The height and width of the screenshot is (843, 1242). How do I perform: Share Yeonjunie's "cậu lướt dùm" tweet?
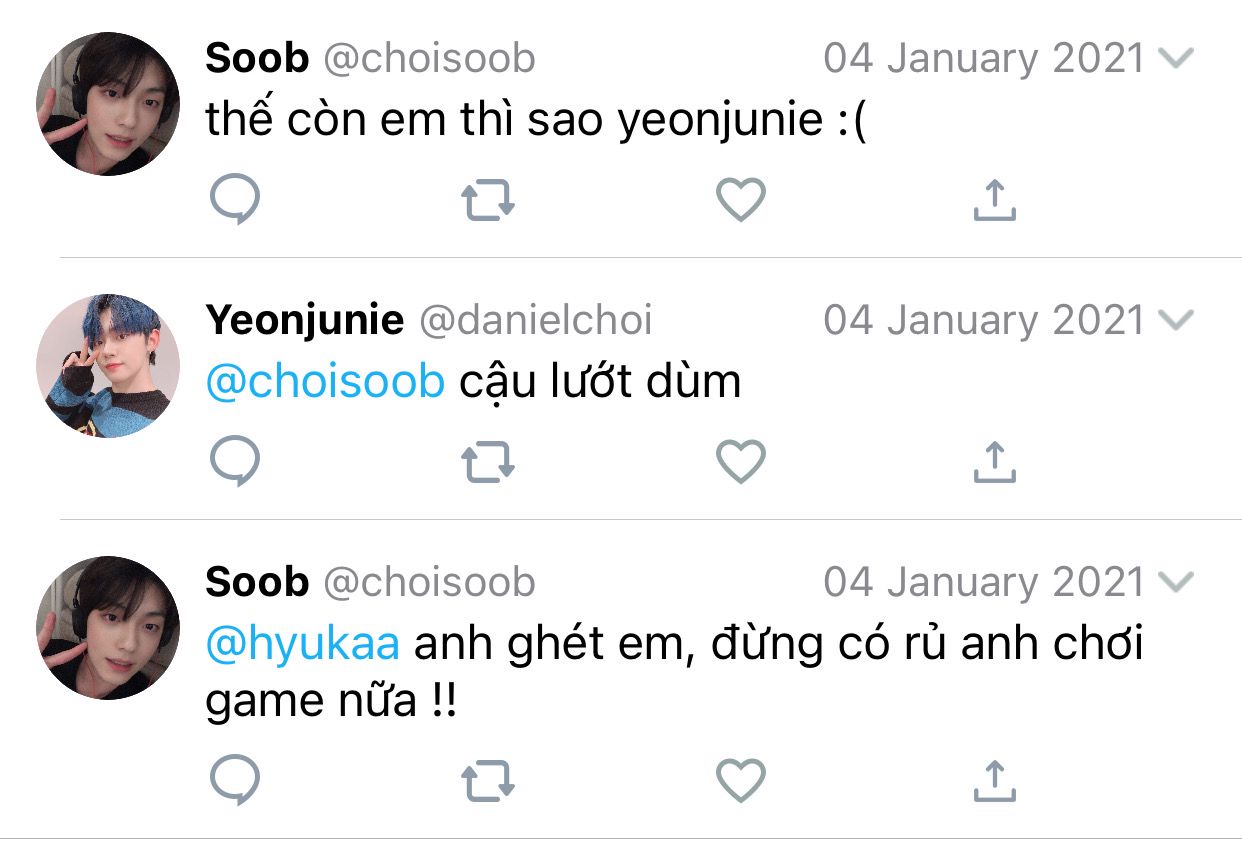[x=994, y=462]
